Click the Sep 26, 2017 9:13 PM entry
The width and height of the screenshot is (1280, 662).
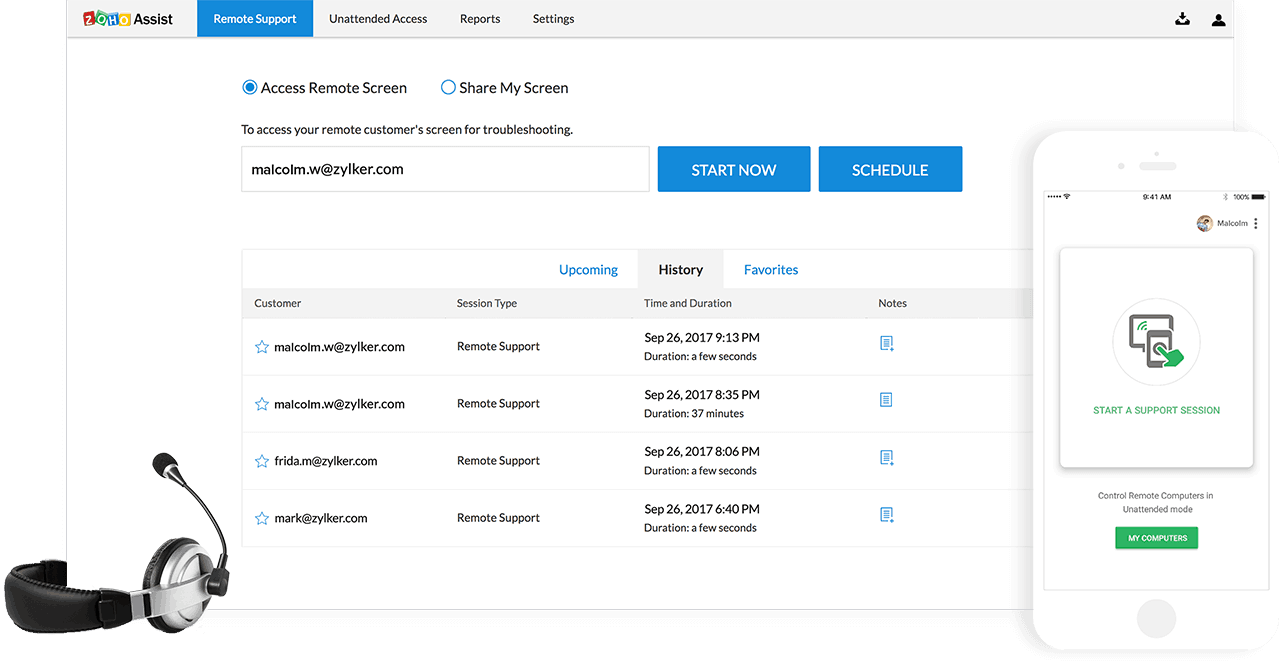[x=702, y=338]
